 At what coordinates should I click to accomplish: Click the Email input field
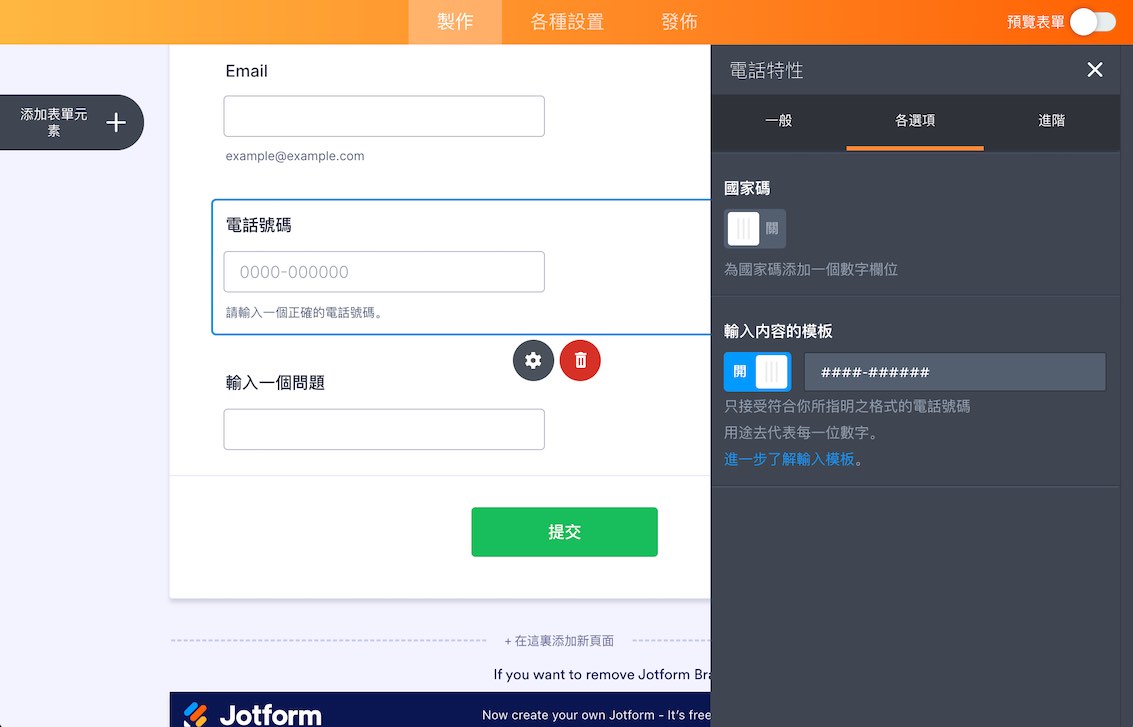384,116
